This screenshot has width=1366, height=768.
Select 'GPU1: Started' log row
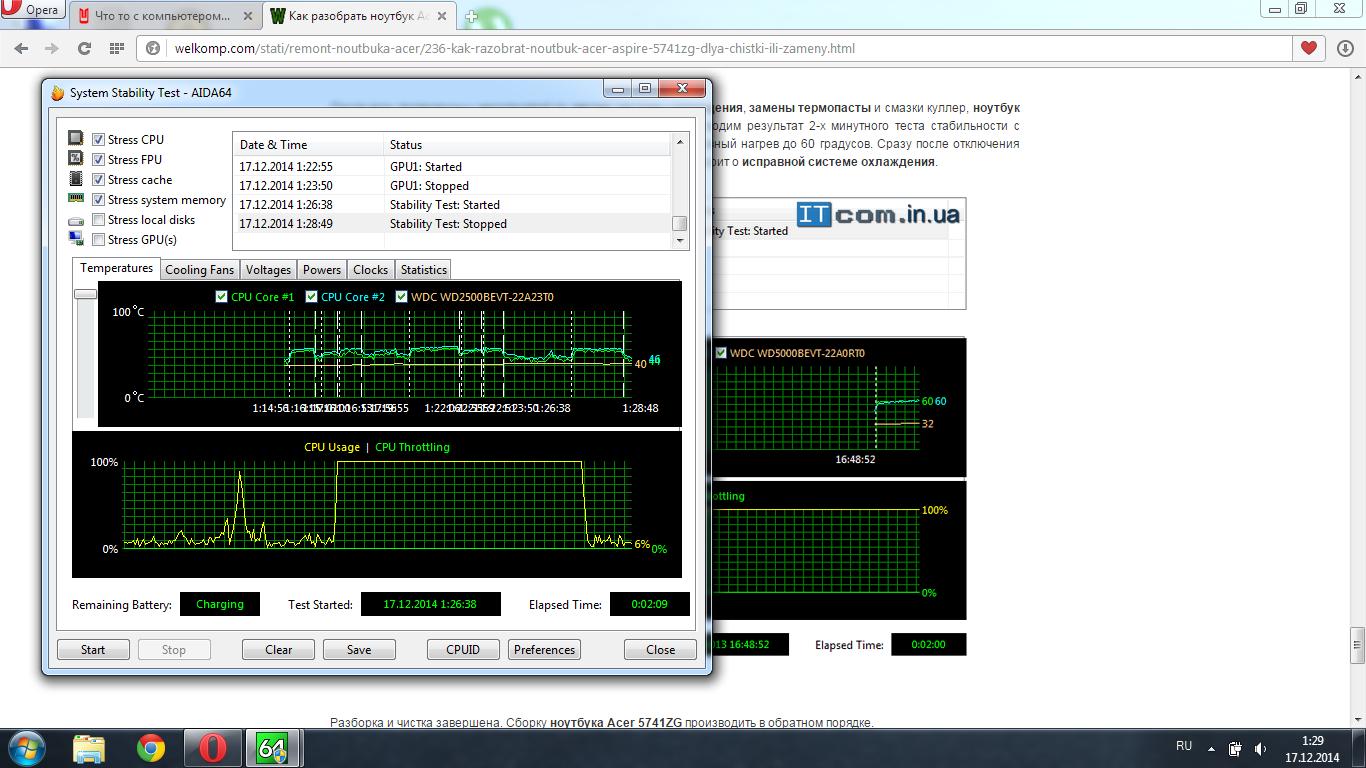tap(452, 166)
